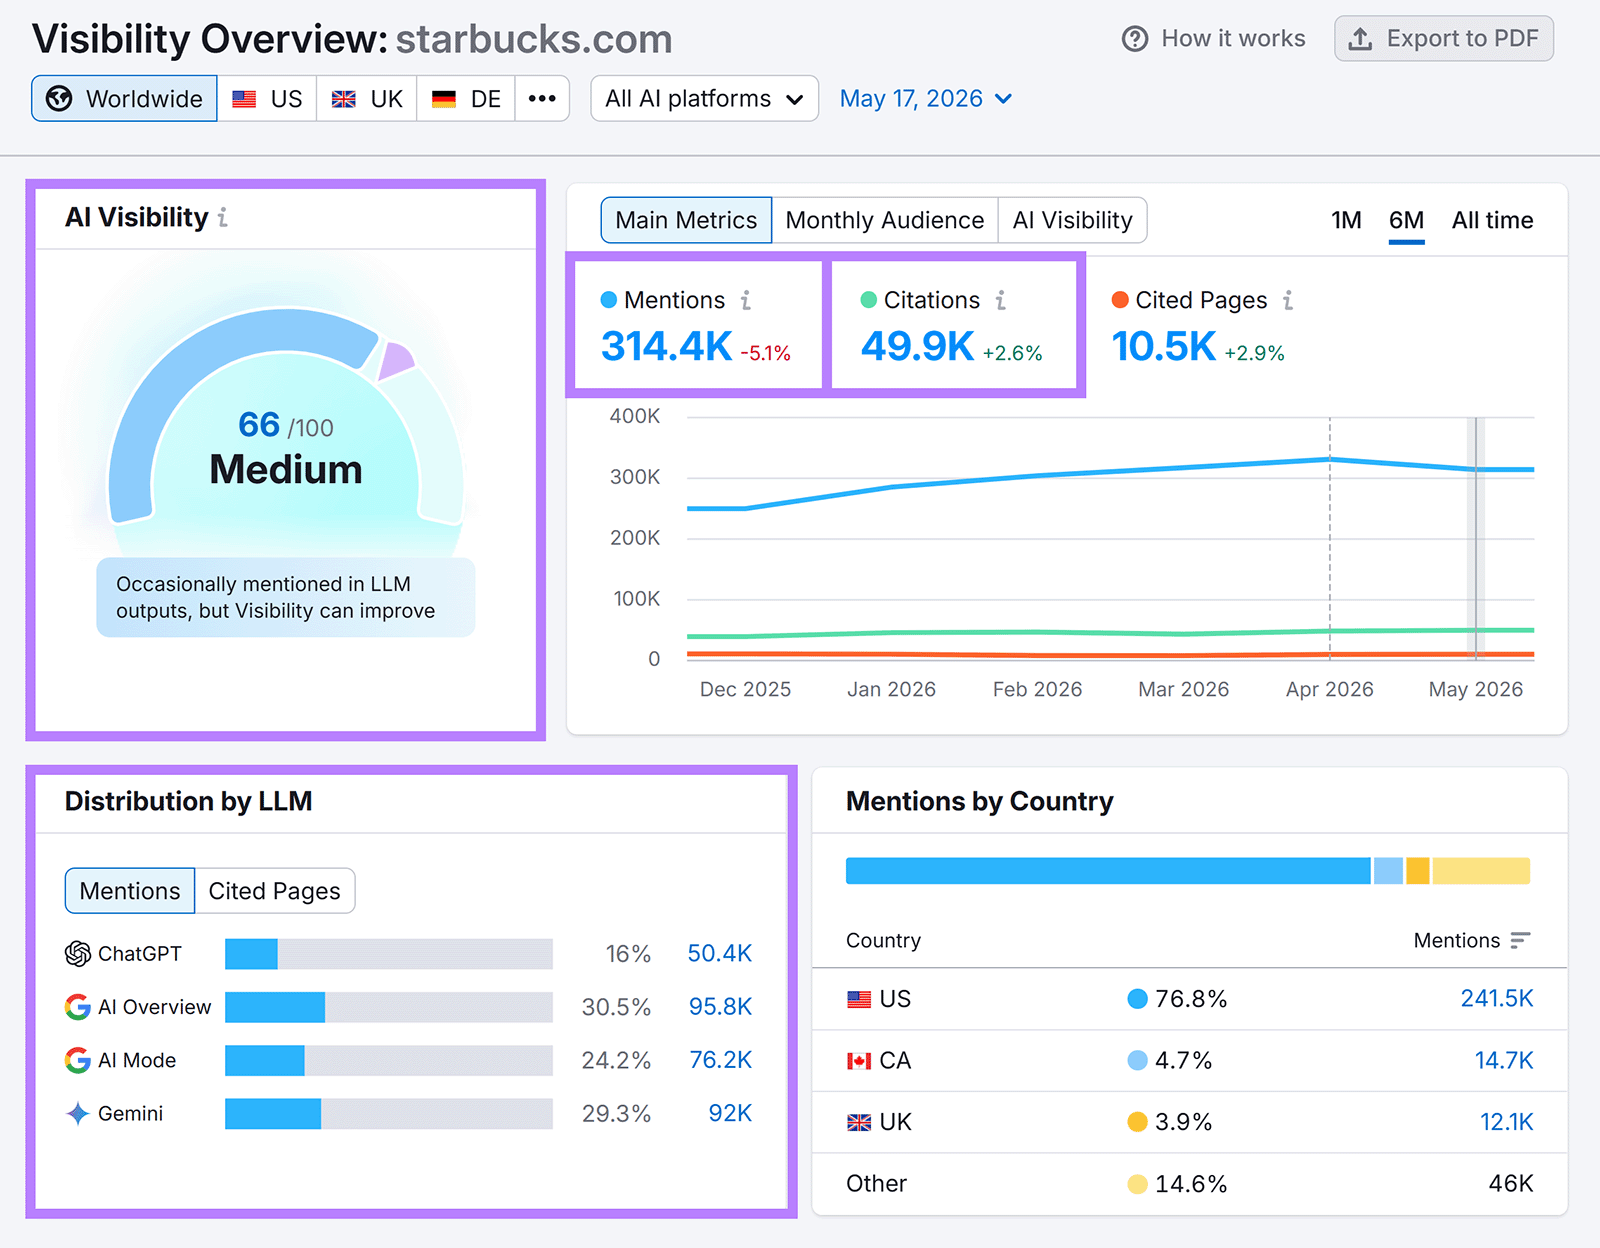This screenshot has height=1248, width=1600.
Task: Switch region to UK
Action: [x=367, y=98]
